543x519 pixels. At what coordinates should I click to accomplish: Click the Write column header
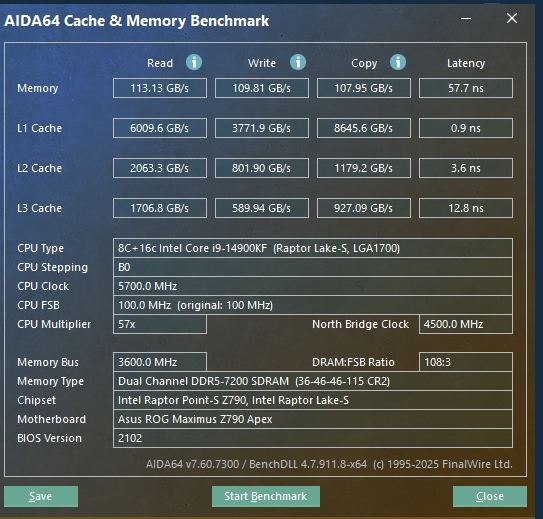point(262,63)
